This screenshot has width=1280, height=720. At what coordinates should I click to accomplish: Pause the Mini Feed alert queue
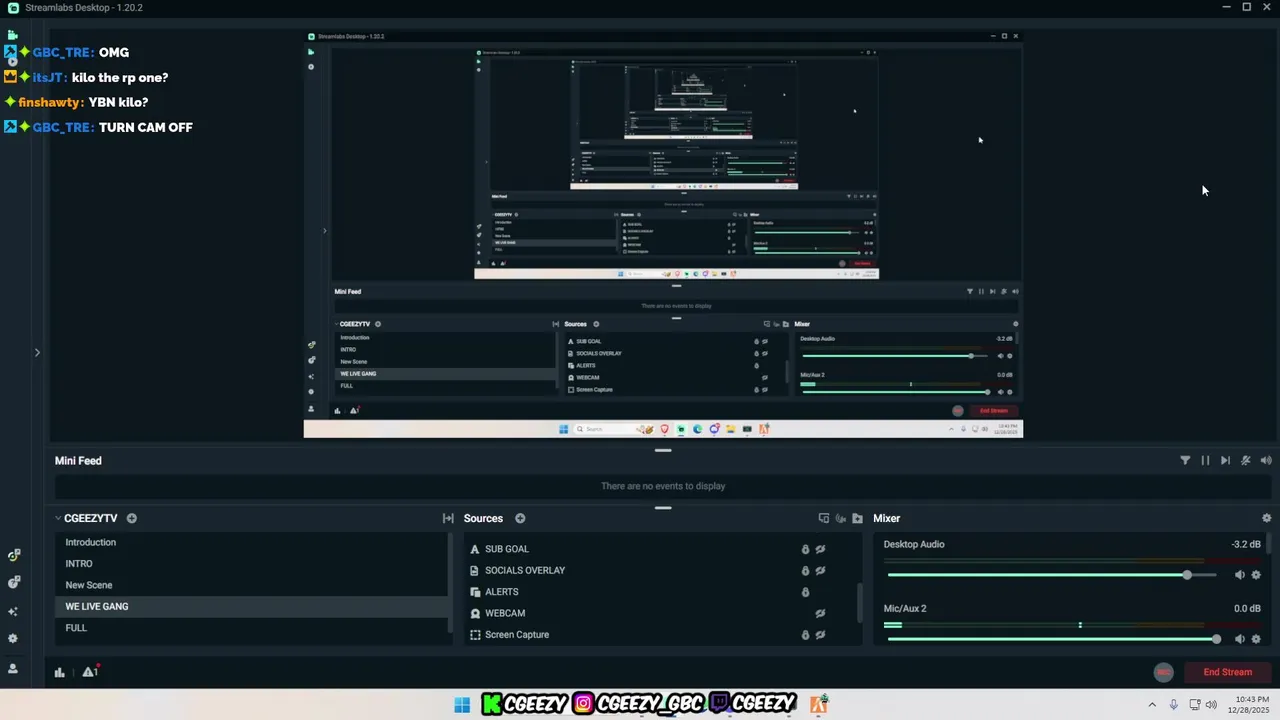(1205, 460)
